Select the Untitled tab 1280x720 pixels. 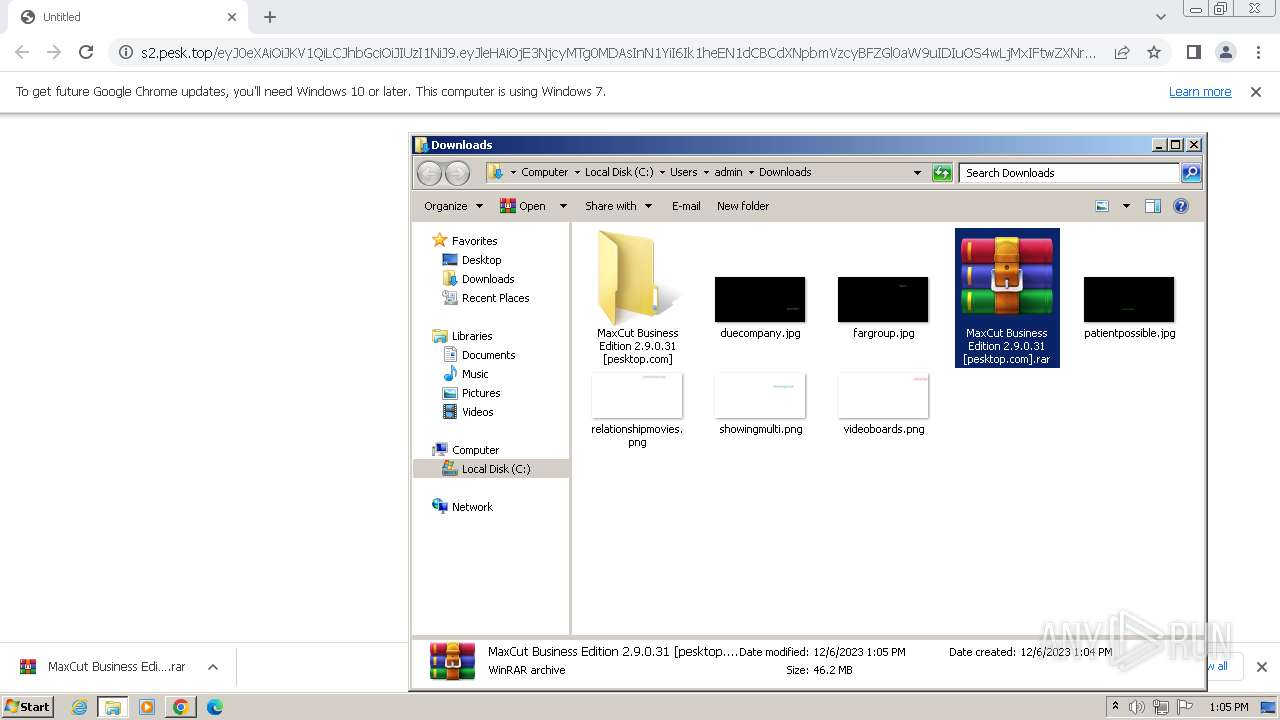[x=130, y=17]
